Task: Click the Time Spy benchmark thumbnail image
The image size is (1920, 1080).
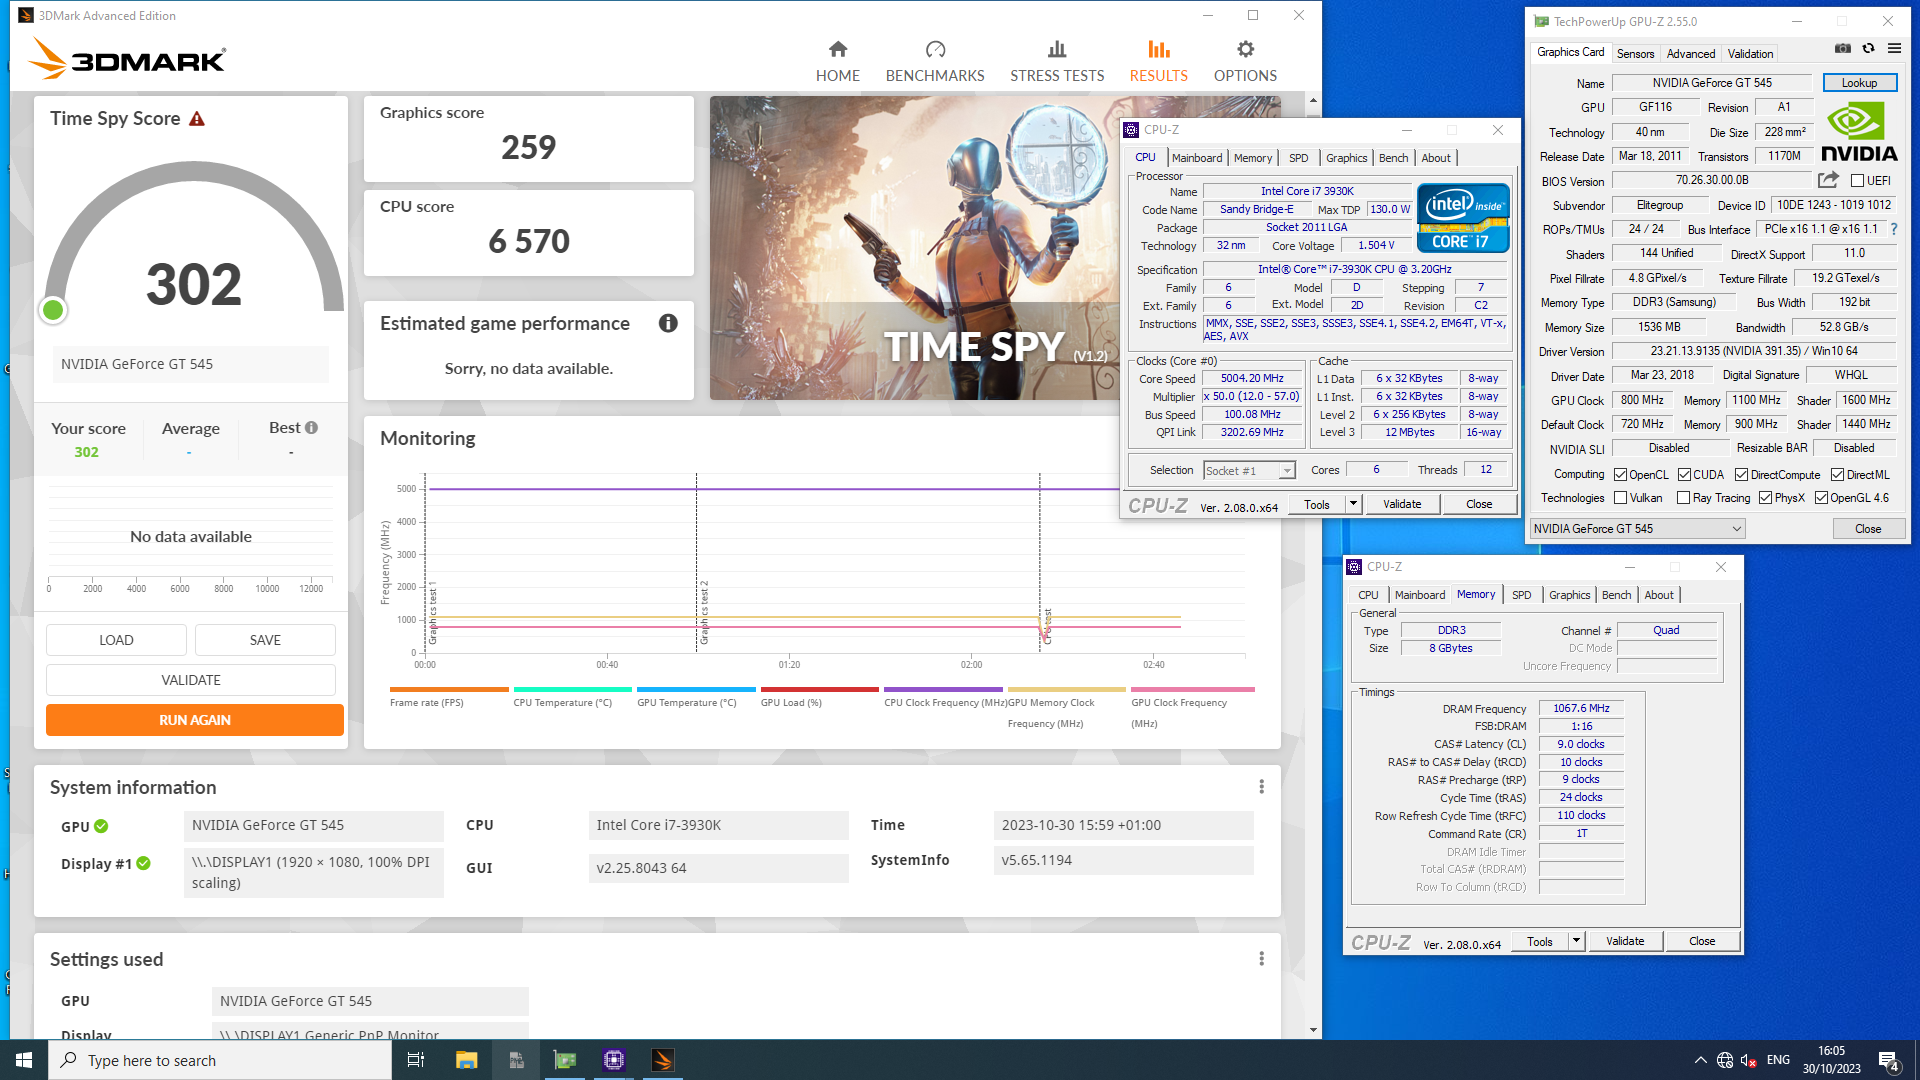Action: (914, 248)
